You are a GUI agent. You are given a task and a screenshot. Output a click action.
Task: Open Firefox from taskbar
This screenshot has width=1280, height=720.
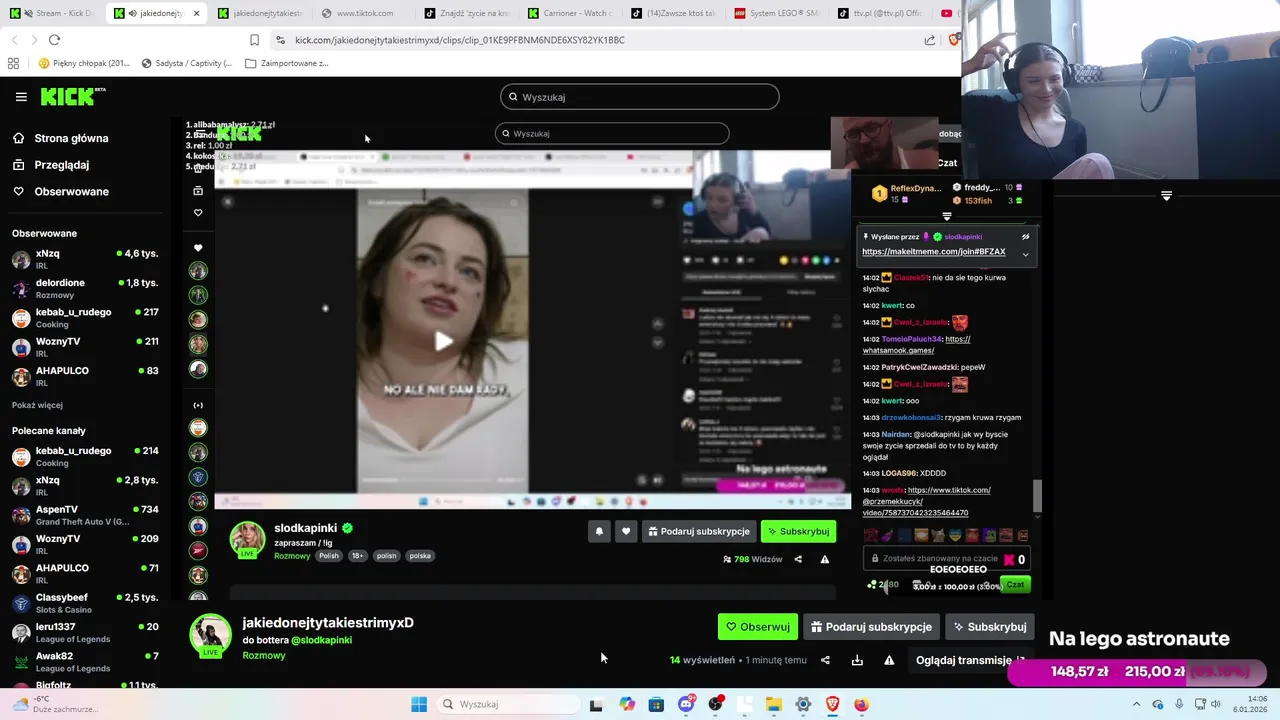click(861, 704)
